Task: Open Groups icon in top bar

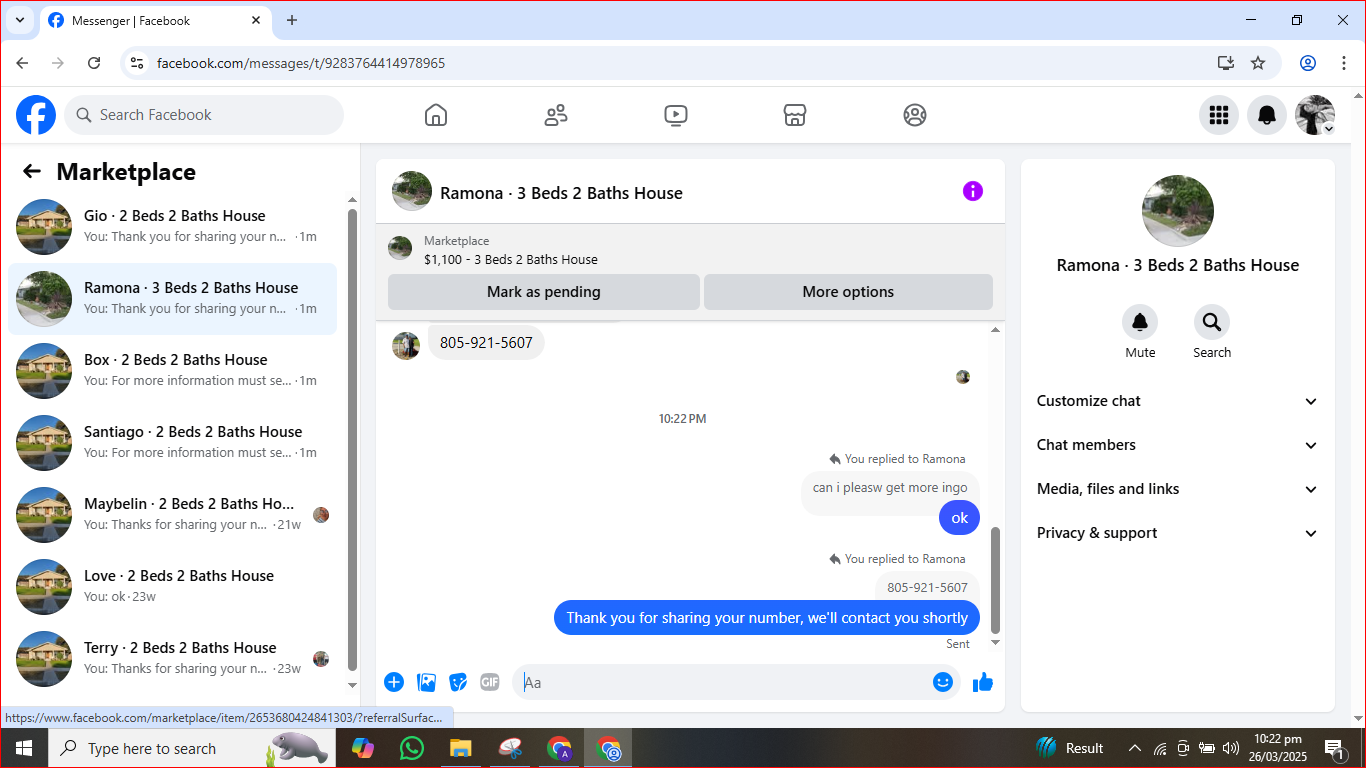Action: pyautogui.click(x=915, y=115)
